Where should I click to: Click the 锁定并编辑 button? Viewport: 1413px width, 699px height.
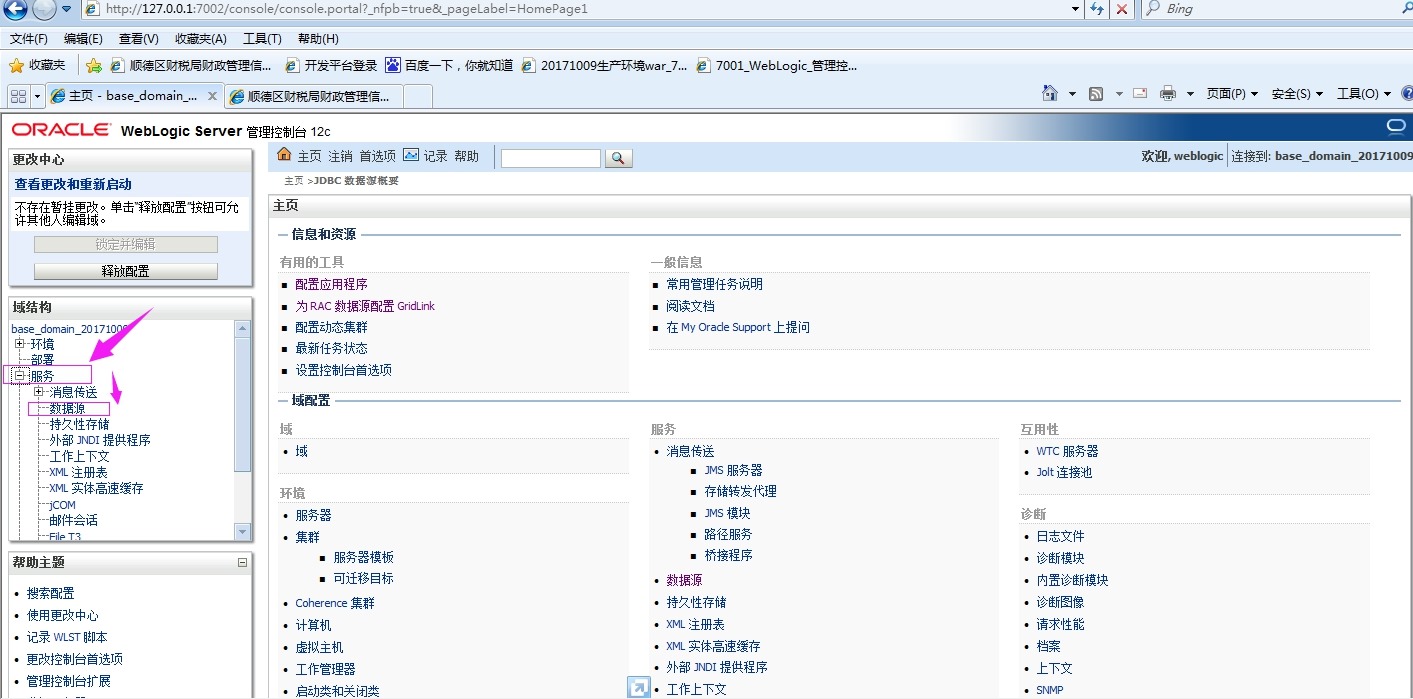[126, 244]
